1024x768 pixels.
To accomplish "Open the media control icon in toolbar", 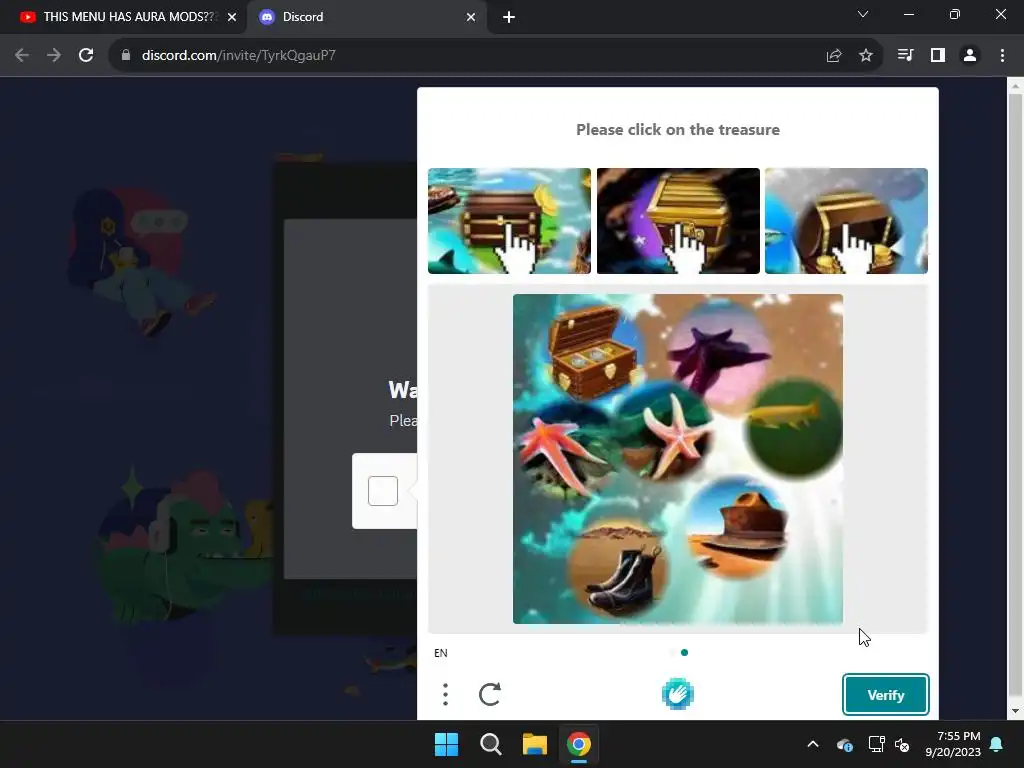I will click(x=905, y=56).
